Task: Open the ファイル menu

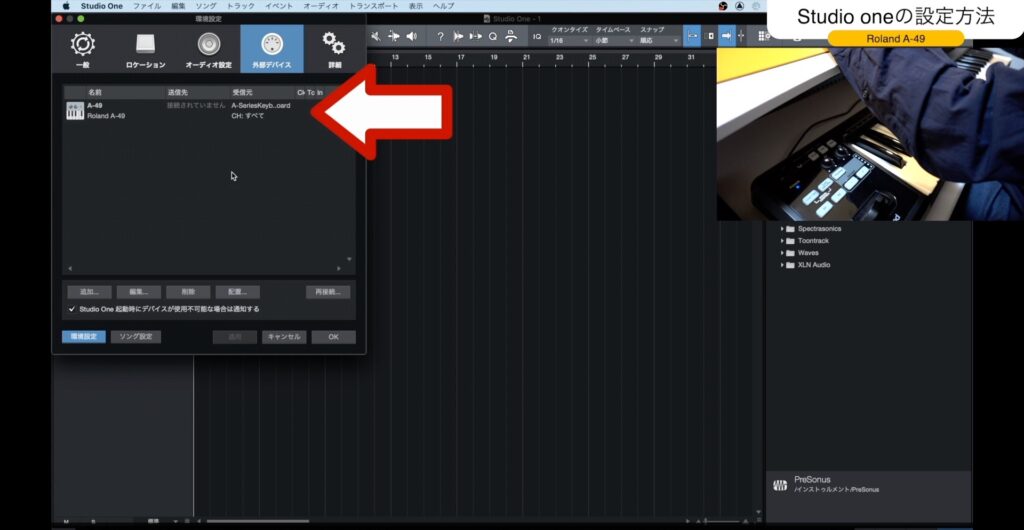Action: 146,6
